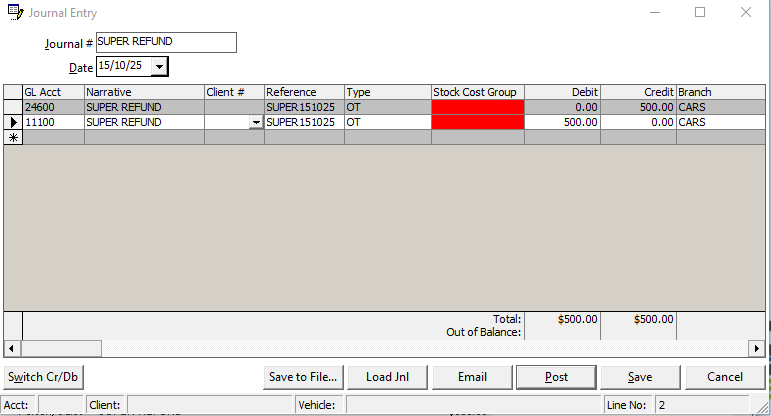Click the empty Client # cell in 24600 row

point(235,107)
